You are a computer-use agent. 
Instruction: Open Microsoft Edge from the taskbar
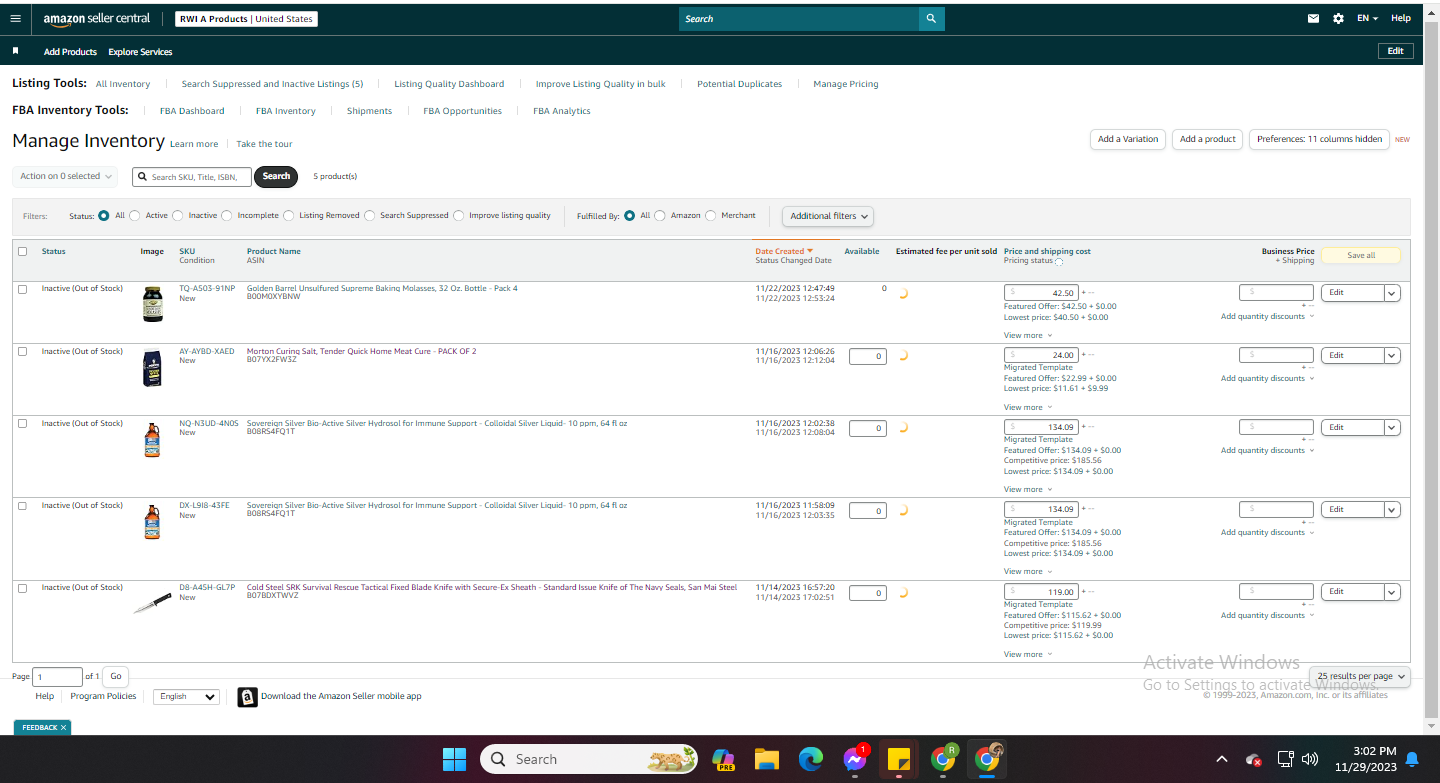point(810,759)
